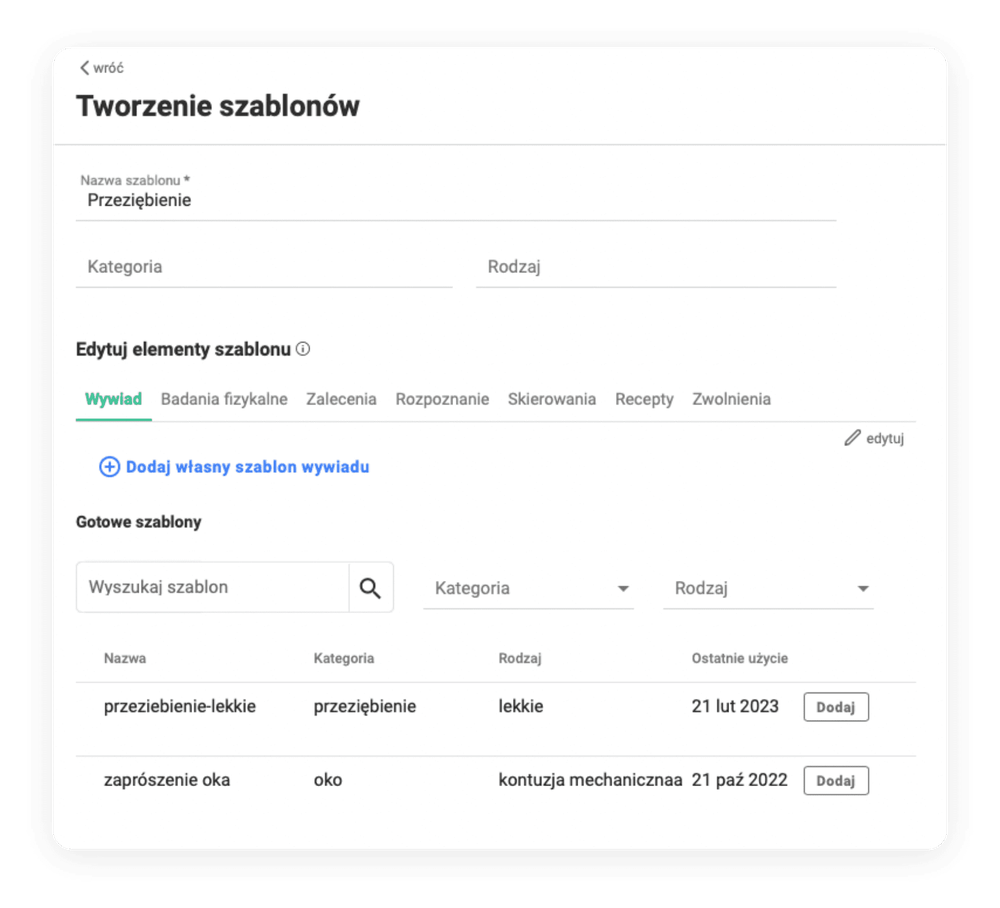
Task: Focus the Nazwa szablonu field
Action: pos(455,200)
